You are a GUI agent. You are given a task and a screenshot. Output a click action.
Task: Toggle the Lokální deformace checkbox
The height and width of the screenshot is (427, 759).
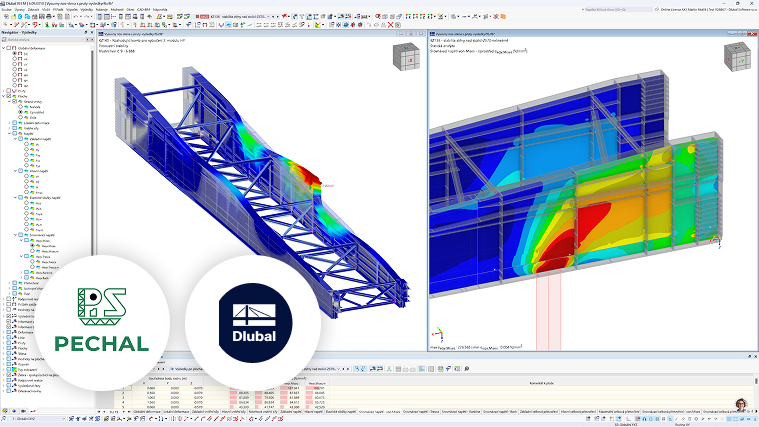pos(15,123)
